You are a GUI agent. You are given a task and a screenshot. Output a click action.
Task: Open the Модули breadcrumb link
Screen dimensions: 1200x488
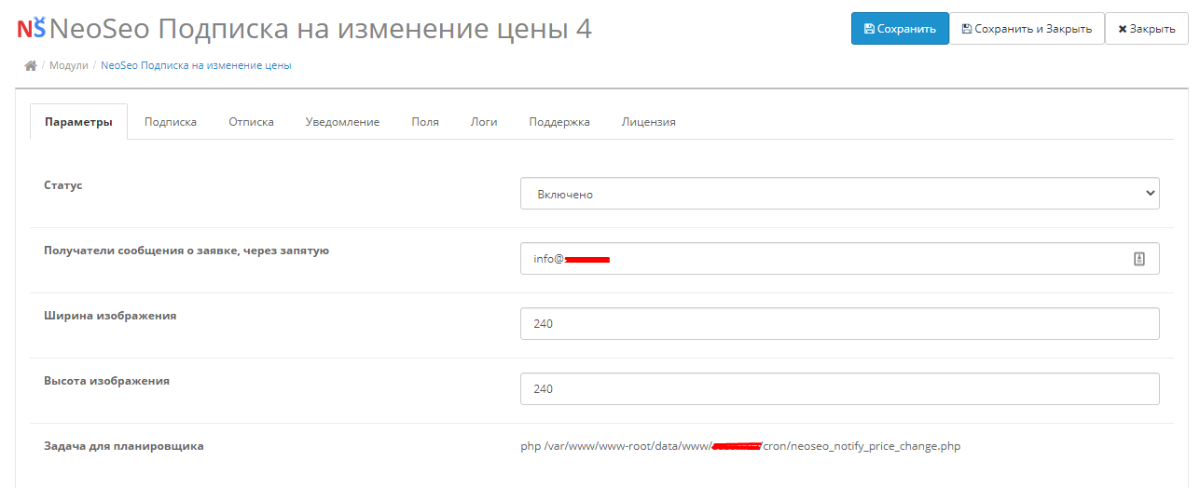(x=68, y=66)
